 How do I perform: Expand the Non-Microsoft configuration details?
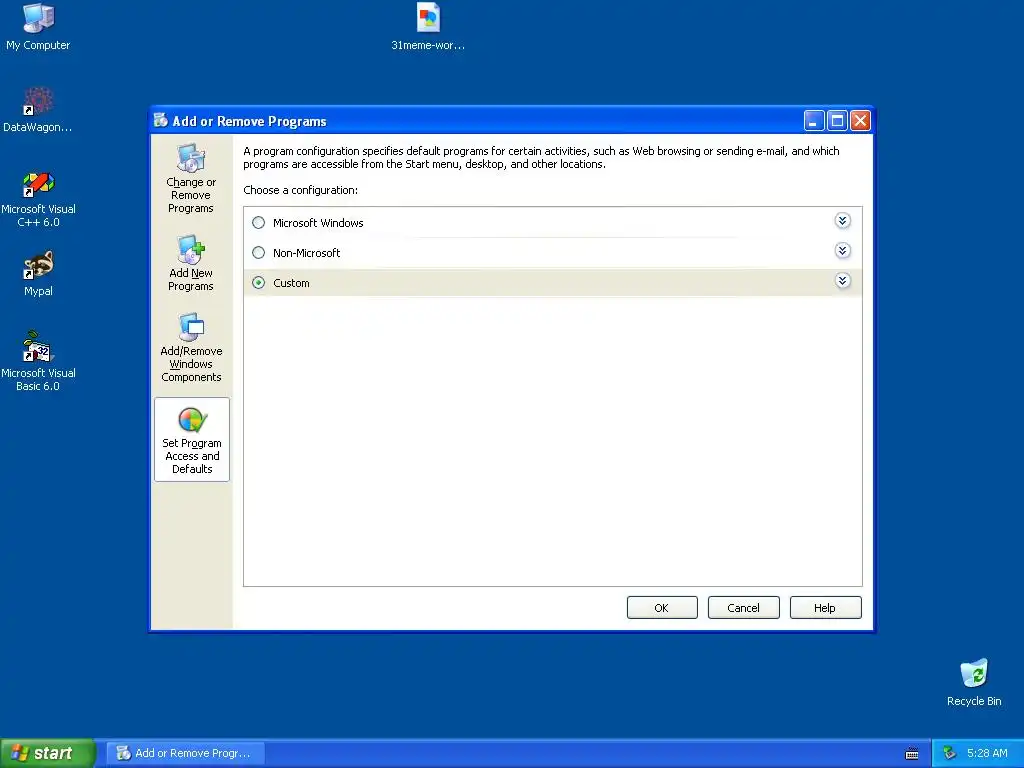842,251
